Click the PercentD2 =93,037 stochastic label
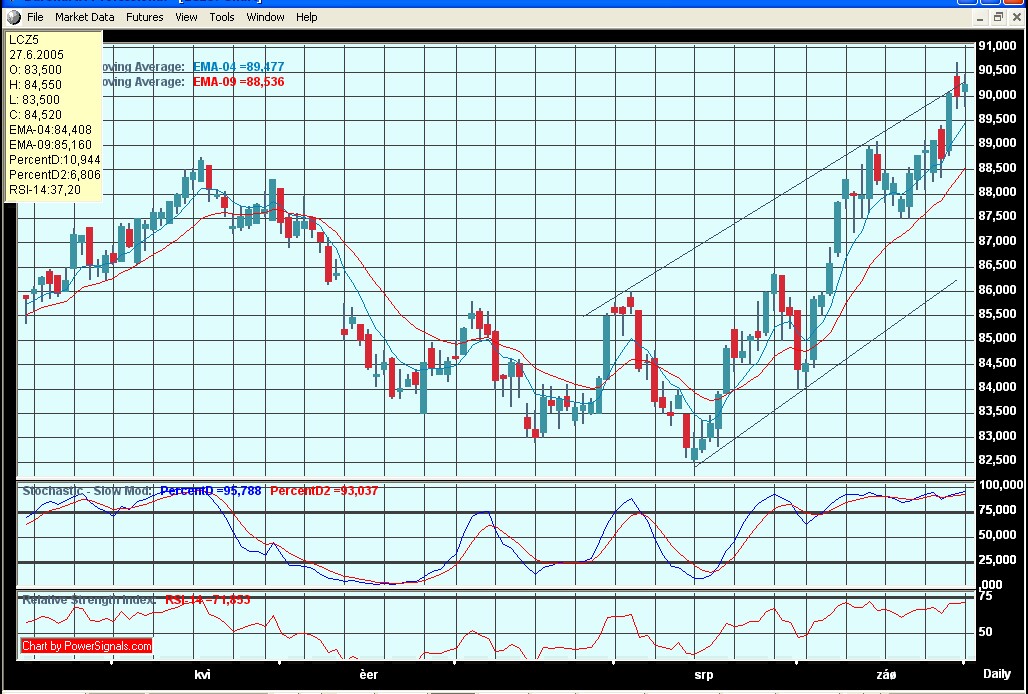 click(x=324, y=491)
